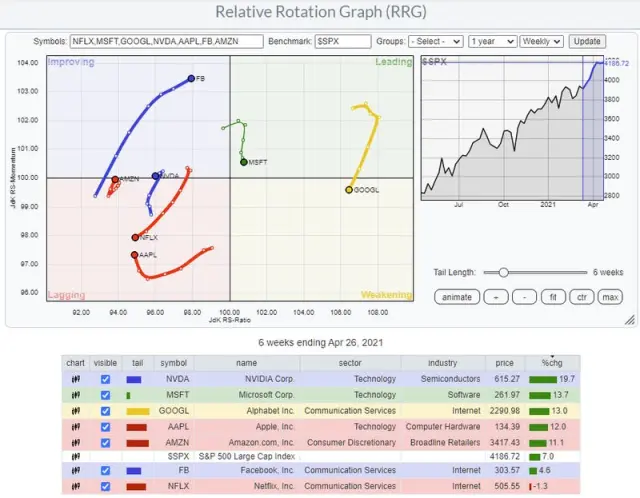Open the NVDA row chart icon

[76, 379]
